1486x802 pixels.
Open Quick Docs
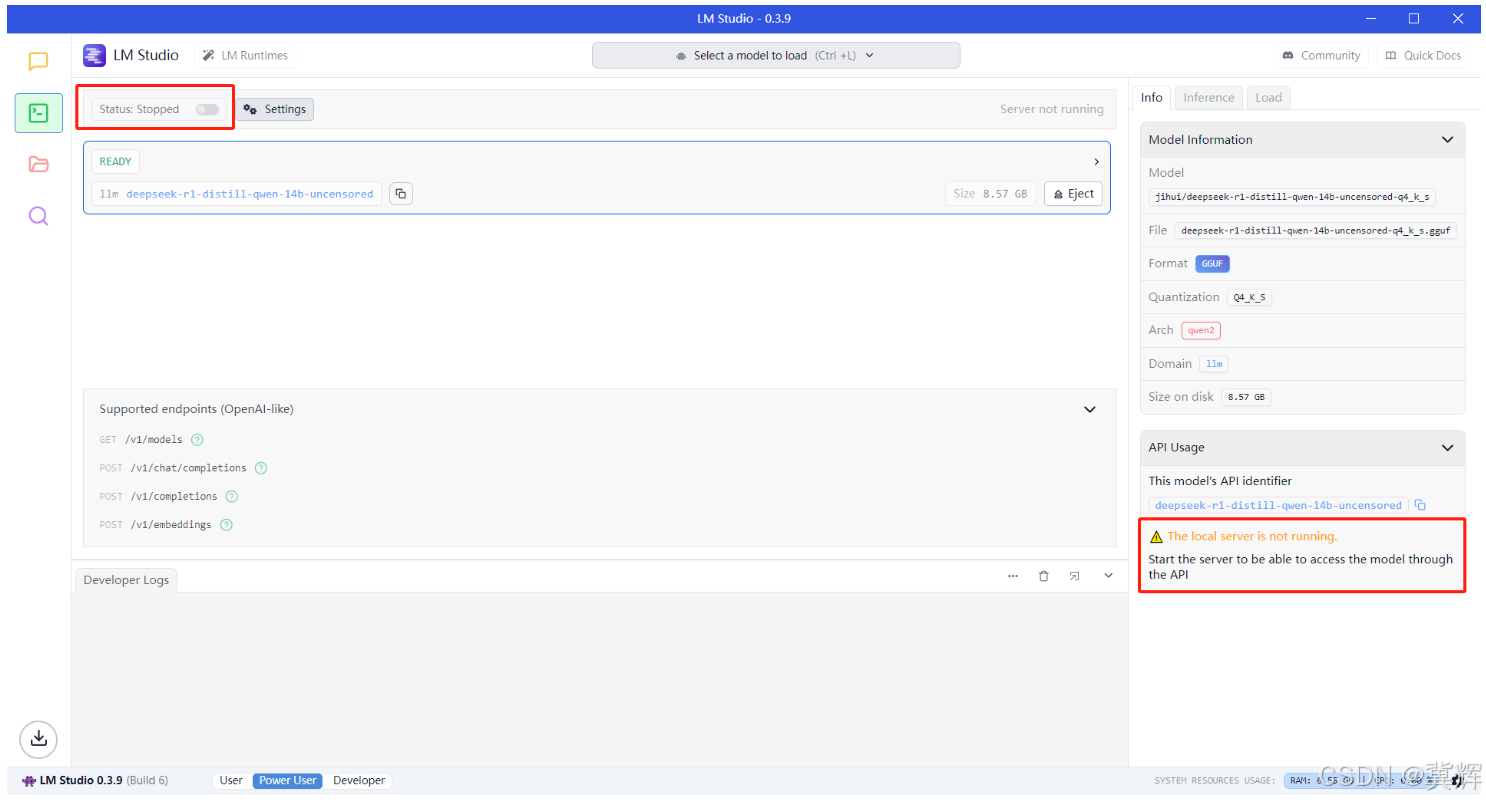pos(1423,56)
